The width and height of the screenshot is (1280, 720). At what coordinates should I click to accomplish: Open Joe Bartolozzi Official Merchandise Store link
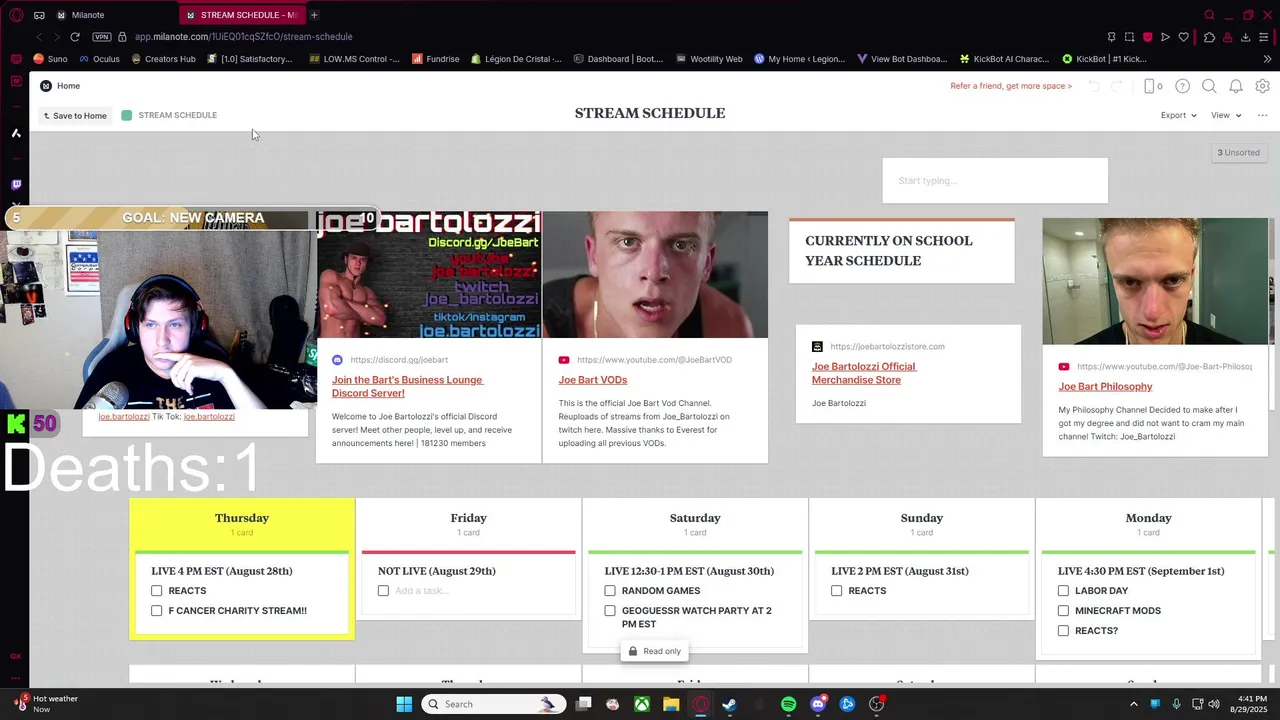click(x=864, y=373)
